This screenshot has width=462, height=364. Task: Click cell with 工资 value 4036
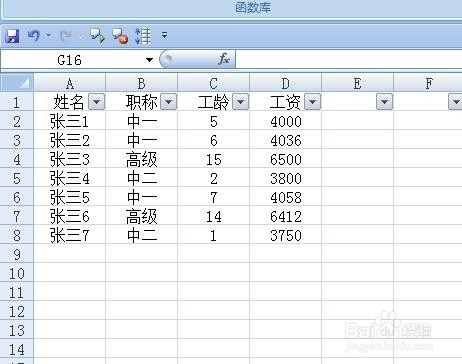[286, 140]
